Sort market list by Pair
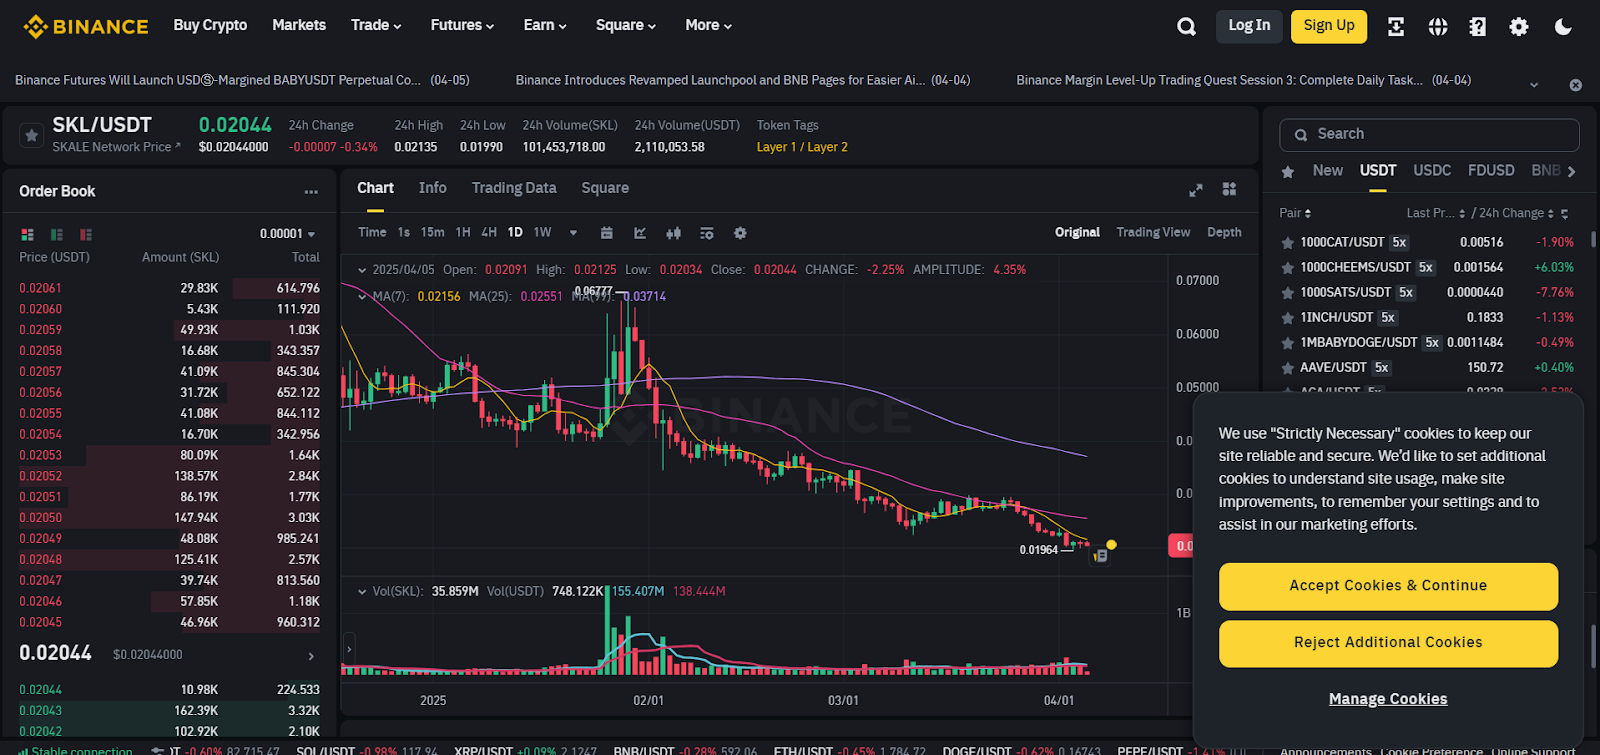This screenshot has height=755, width=1600. tap(1295, 213)
